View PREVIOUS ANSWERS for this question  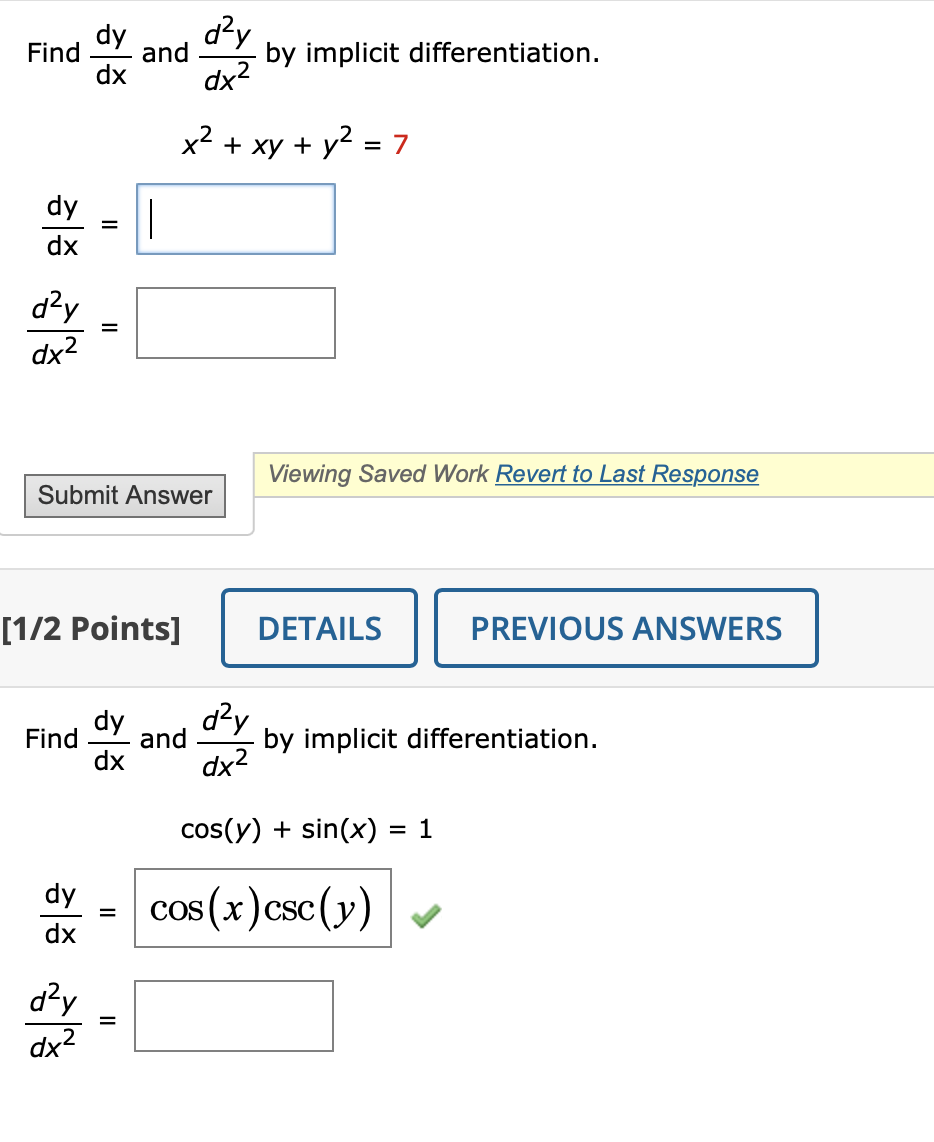point(626,628)
